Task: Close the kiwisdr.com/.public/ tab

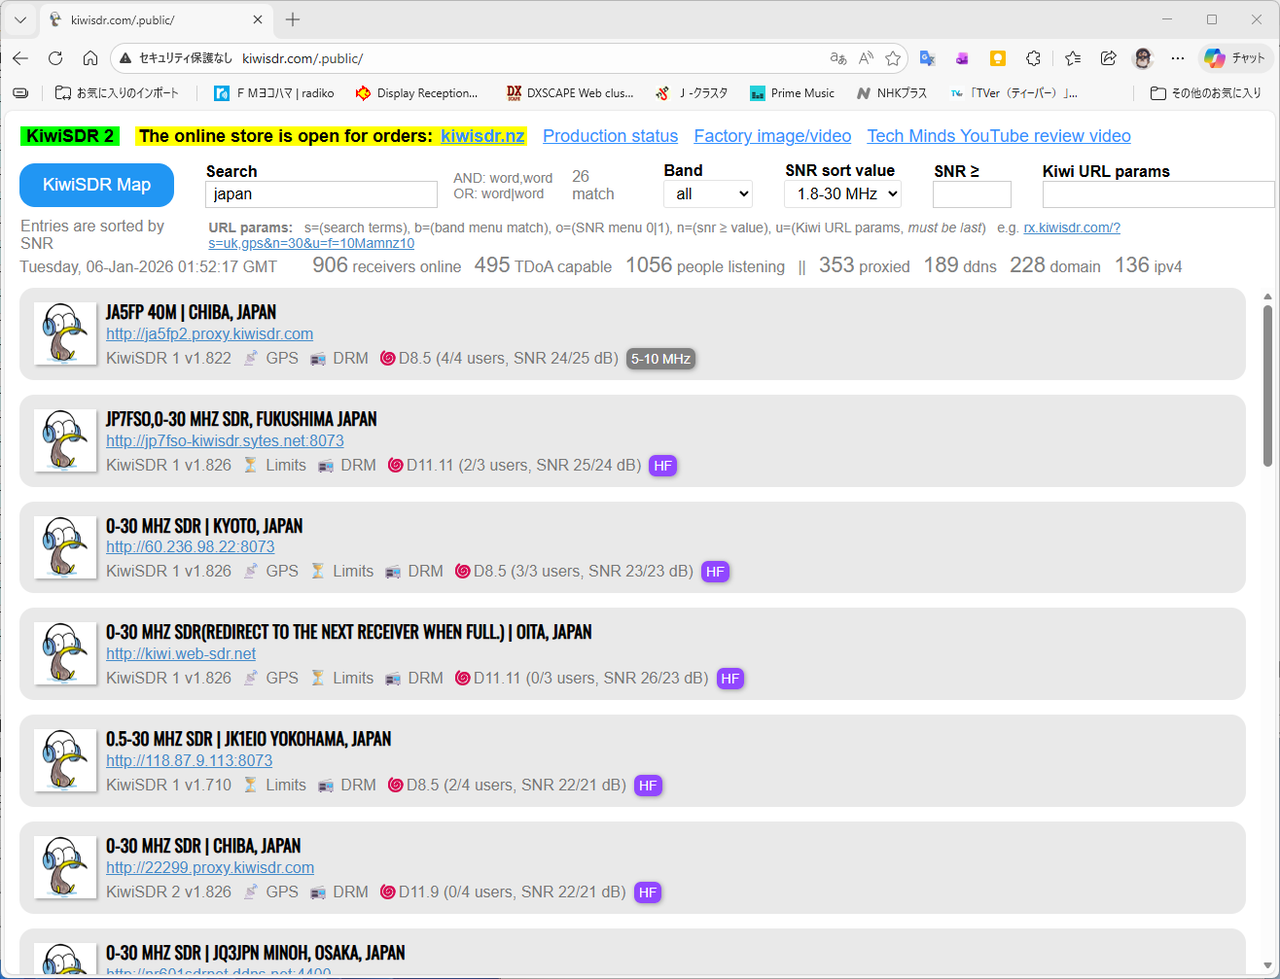Action: (x=258, y=20)
